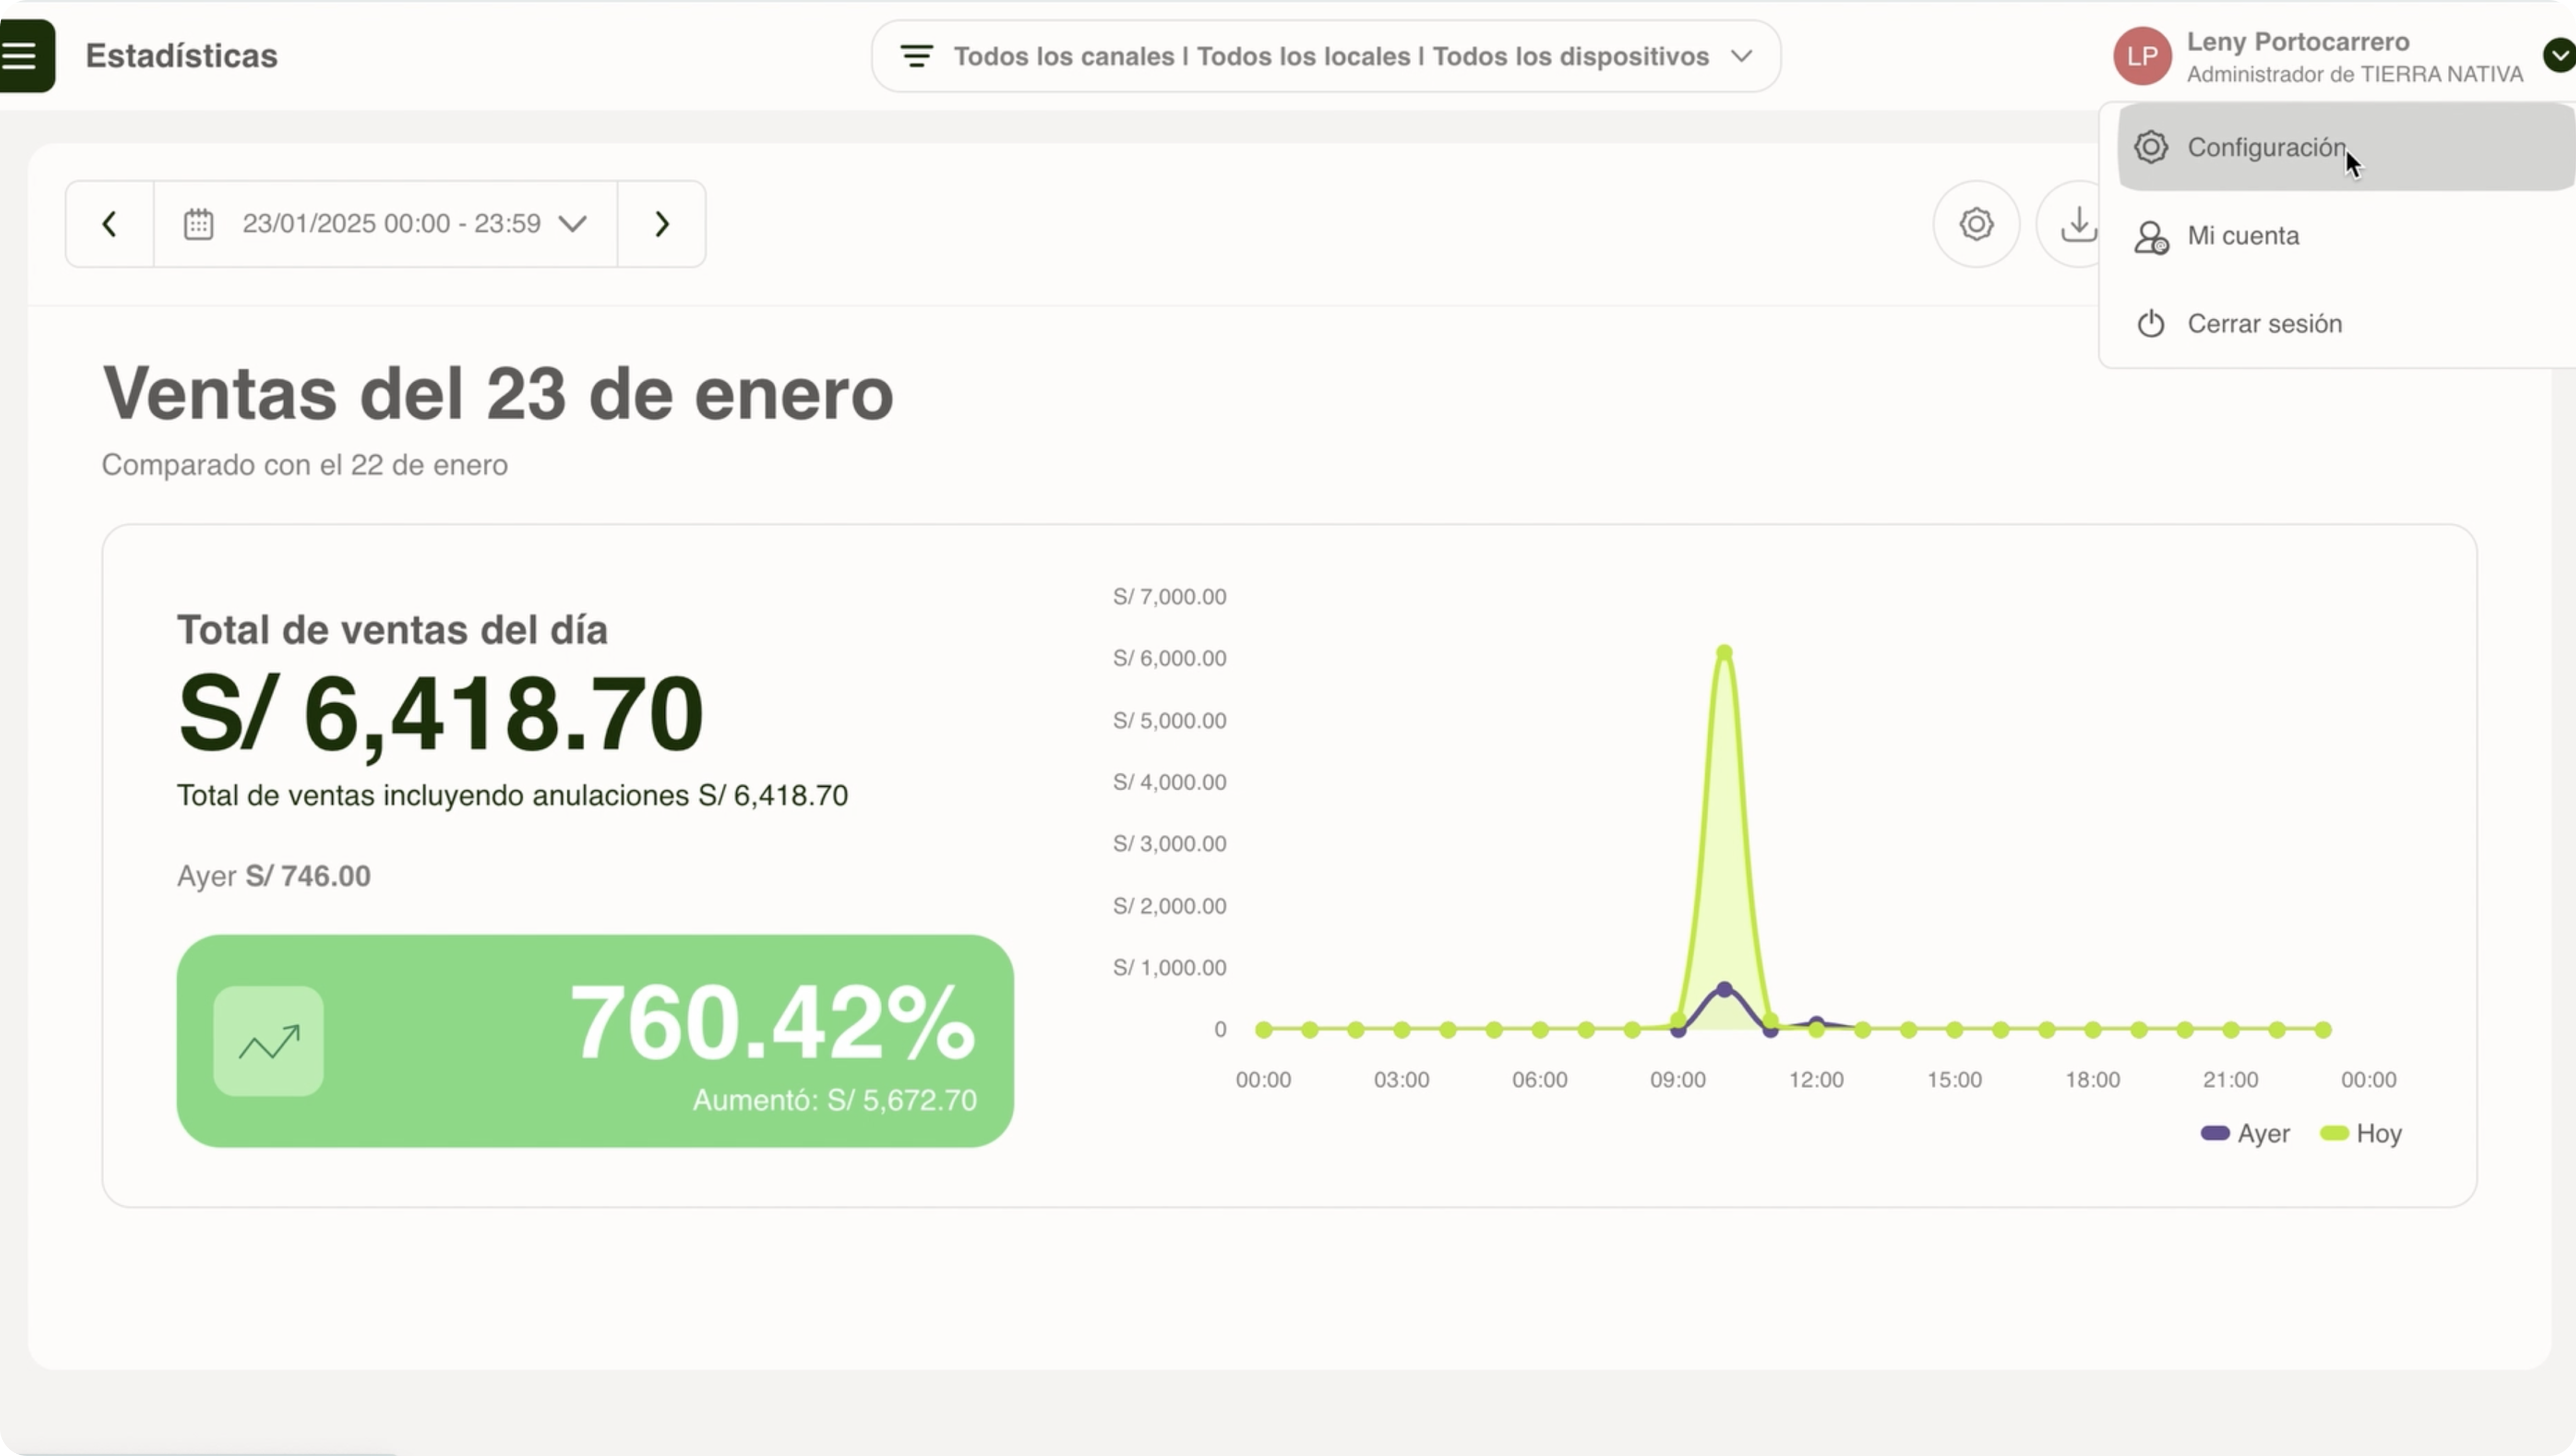This screenshot has height=1456, width=2576.
Task: Collapse the user profile menu chevron
Action: click(2558, 55)
